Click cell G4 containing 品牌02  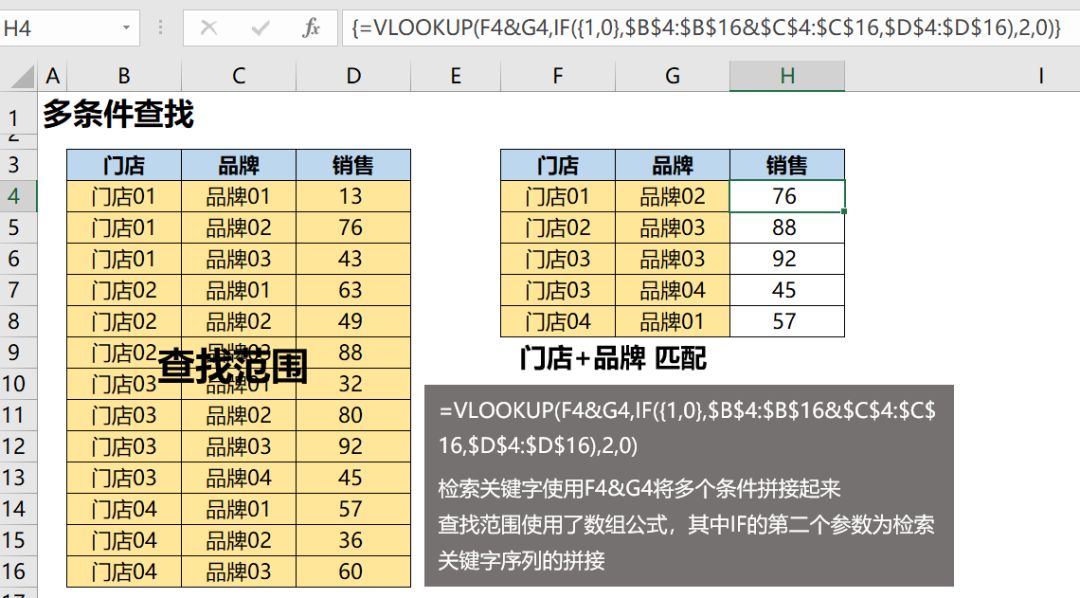point(672,196)
